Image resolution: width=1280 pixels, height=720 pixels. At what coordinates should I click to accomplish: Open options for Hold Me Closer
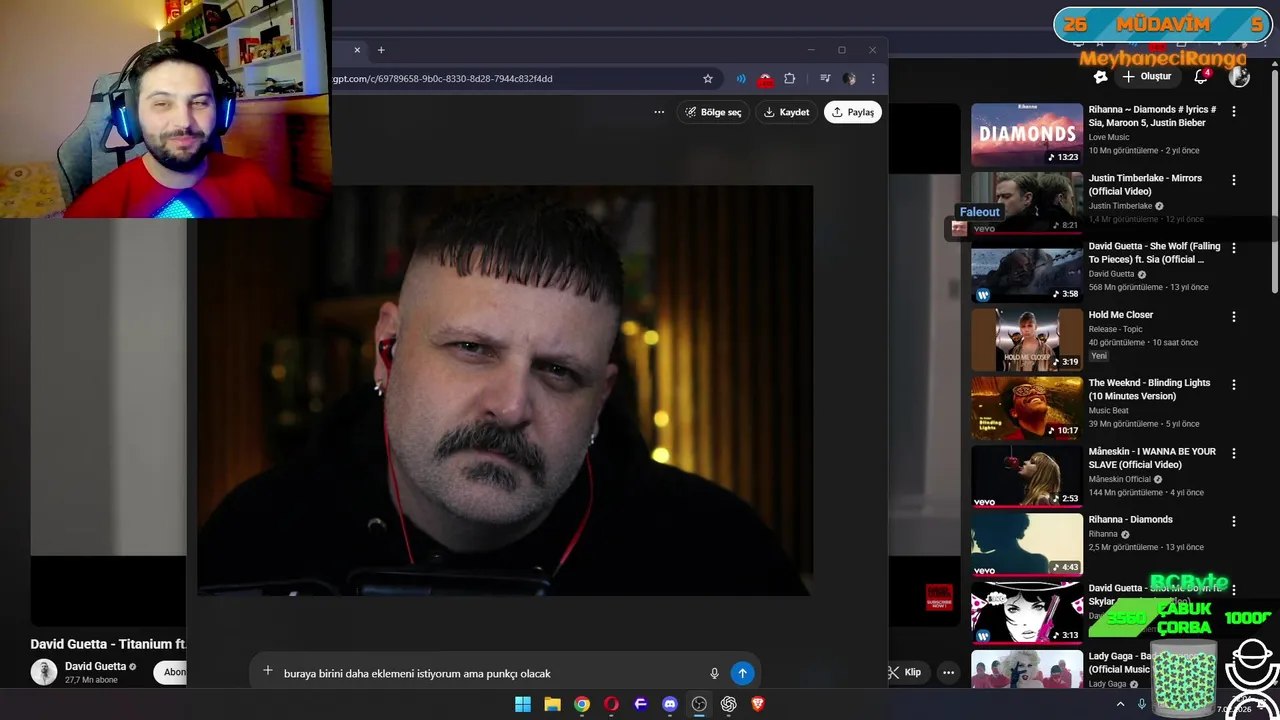tap(1234, 317)
